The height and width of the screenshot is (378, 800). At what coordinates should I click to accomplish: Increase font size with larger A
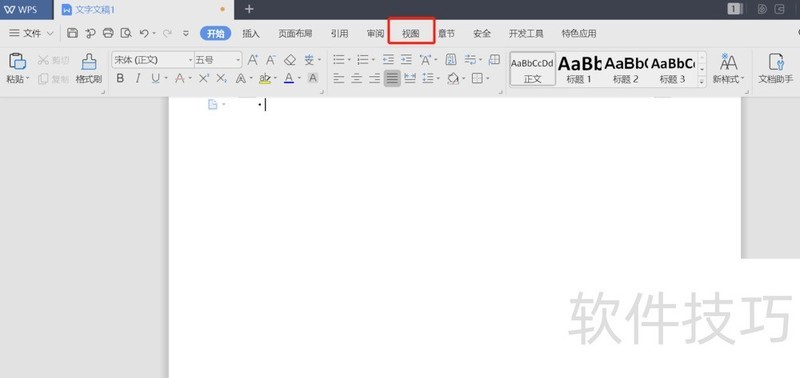click(x=253, y=60)
